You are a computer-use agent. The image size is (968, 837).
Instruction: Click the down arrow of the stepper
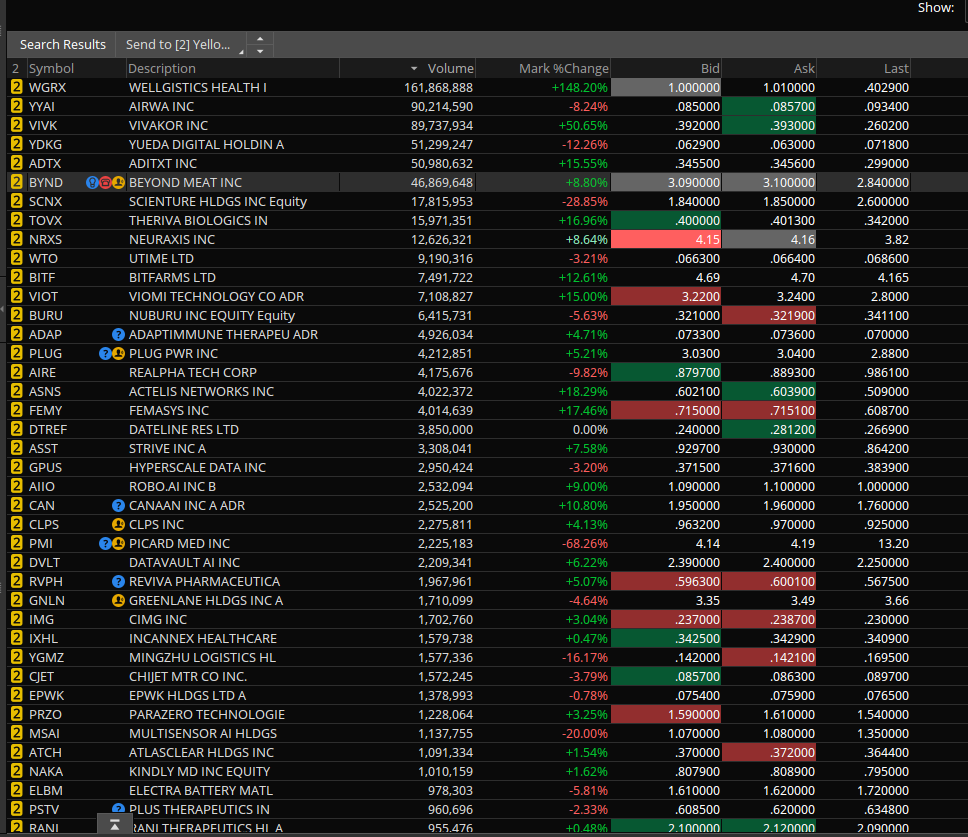[260, 51]
